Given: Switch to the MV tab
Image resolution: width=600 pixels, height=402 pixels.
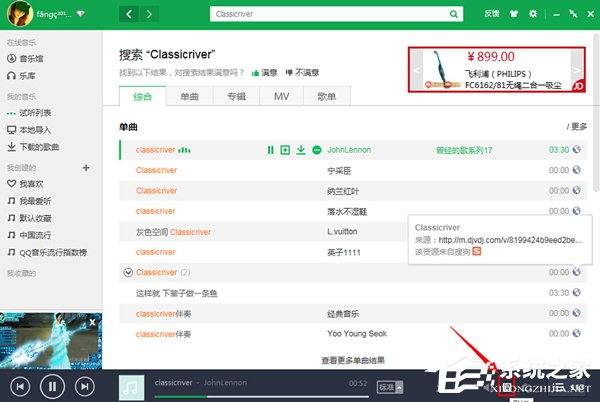Looking at the screenshot, I should 280,96.
